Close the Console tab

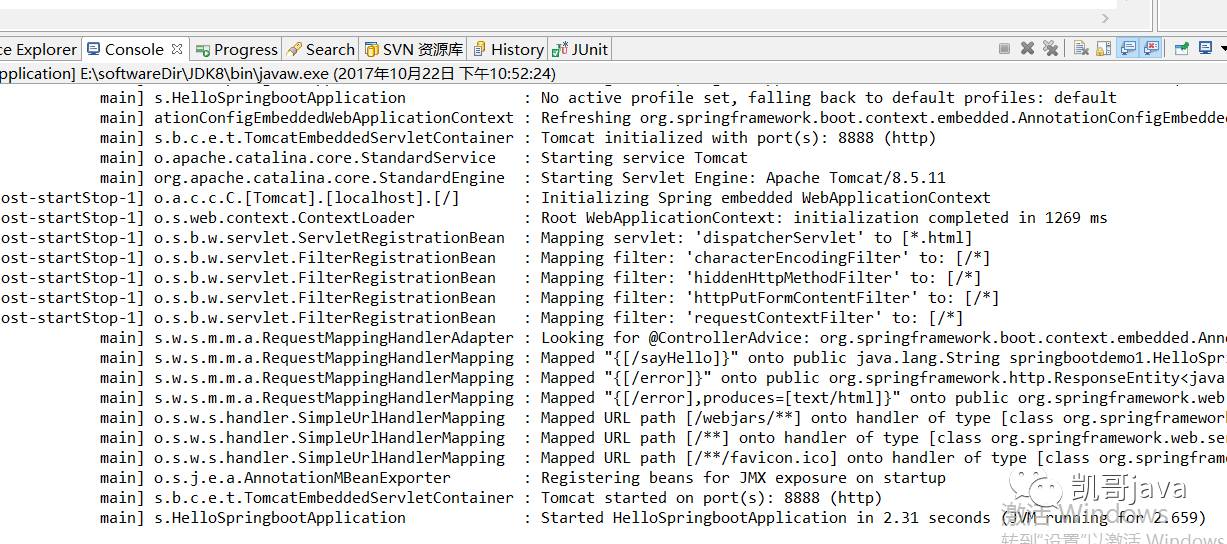(177, 49)
